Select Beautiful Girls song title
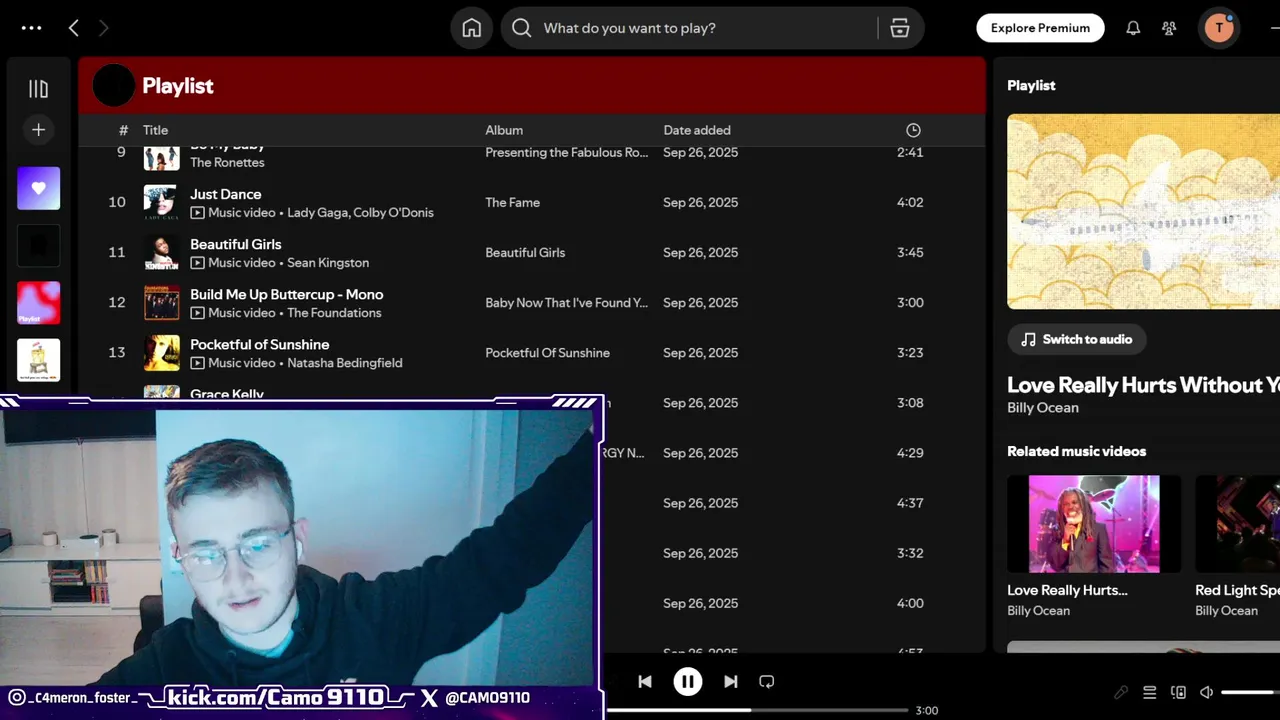This screenshot has width=1280, height=720. [x=235, y=244]
